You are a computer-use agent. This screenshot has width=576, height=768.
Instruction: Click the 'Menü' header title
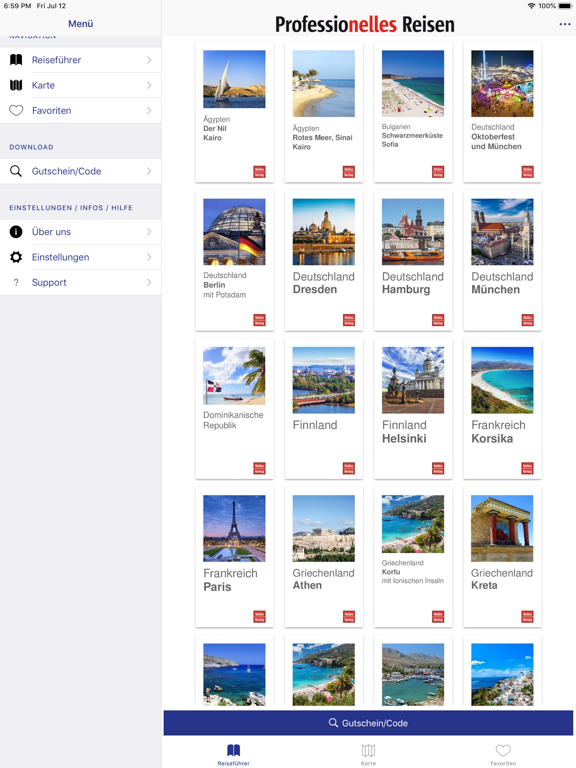(80, 24)
